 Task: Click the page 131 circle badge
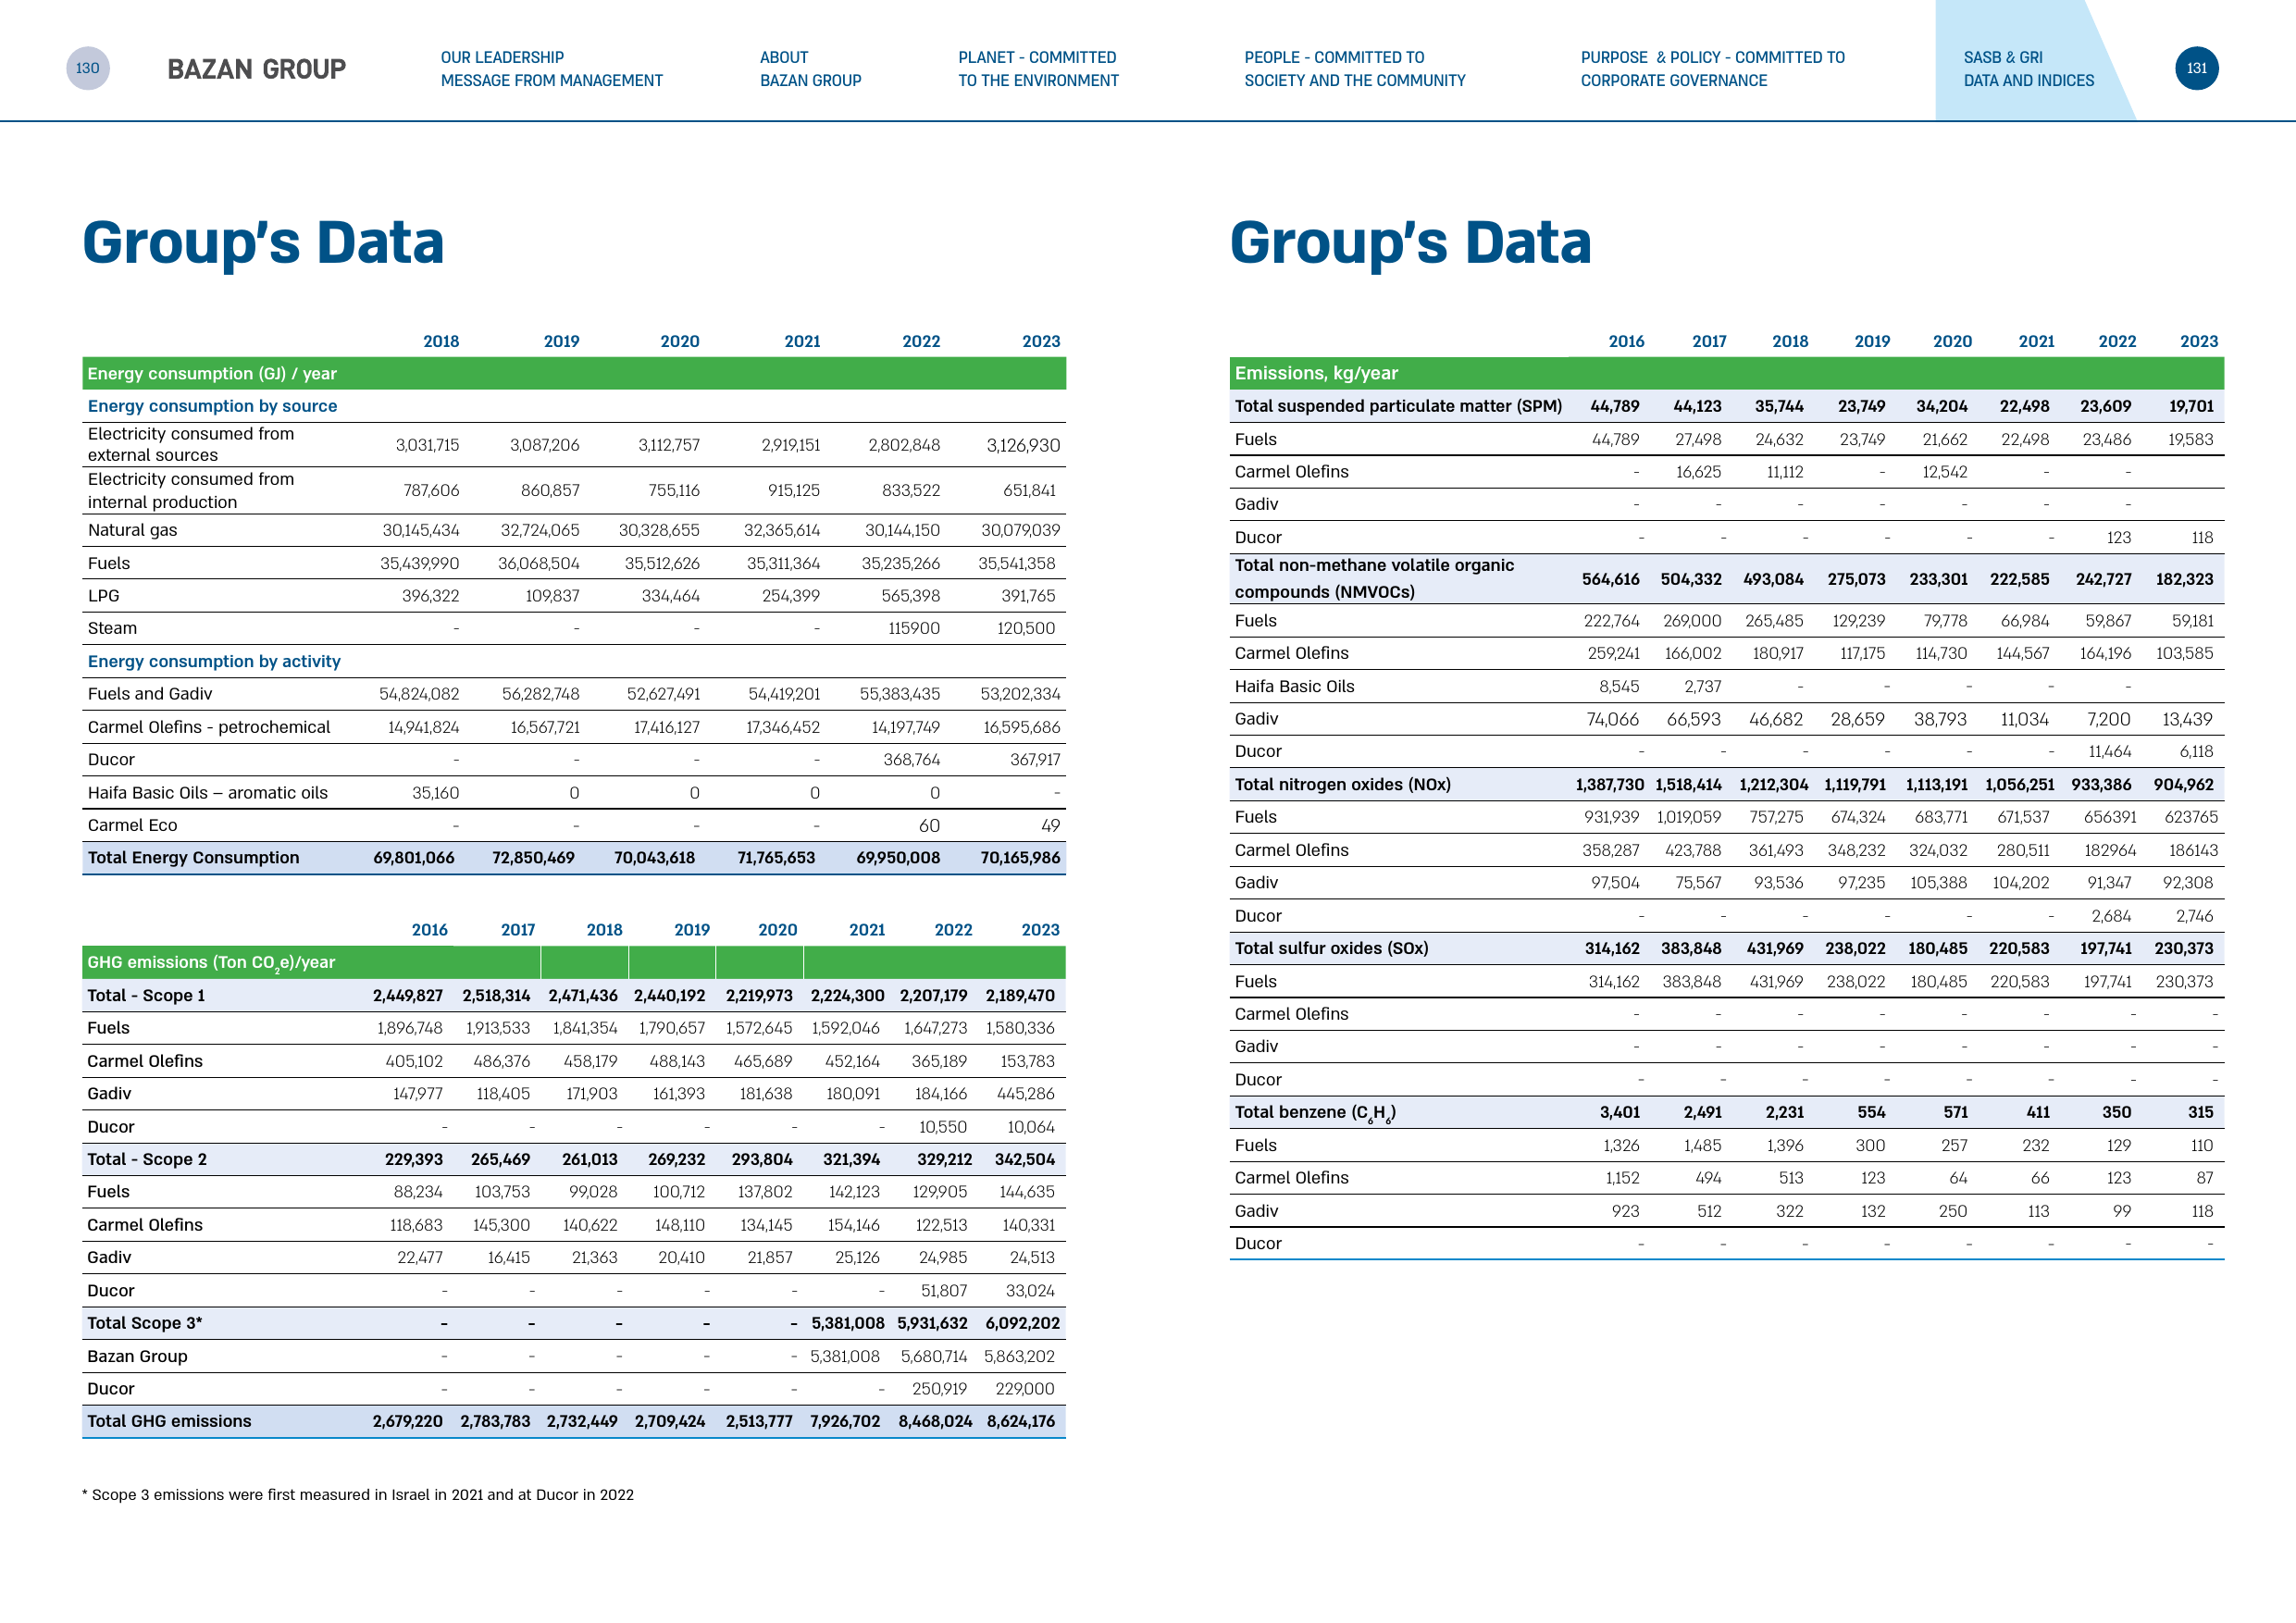(x=2196, y=68)
